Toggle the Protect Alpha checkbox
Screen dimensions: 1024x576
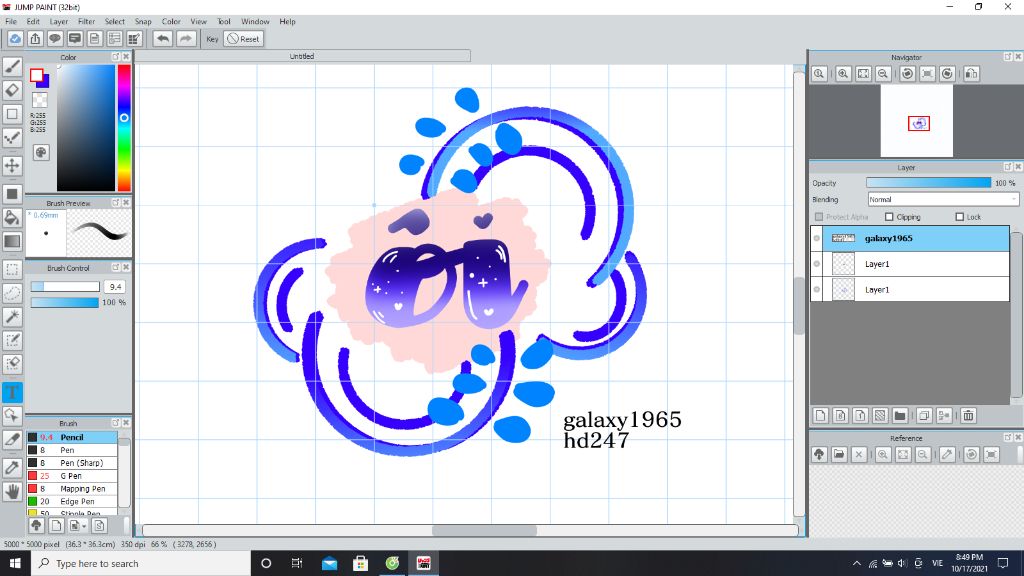[x=819, y=217]
